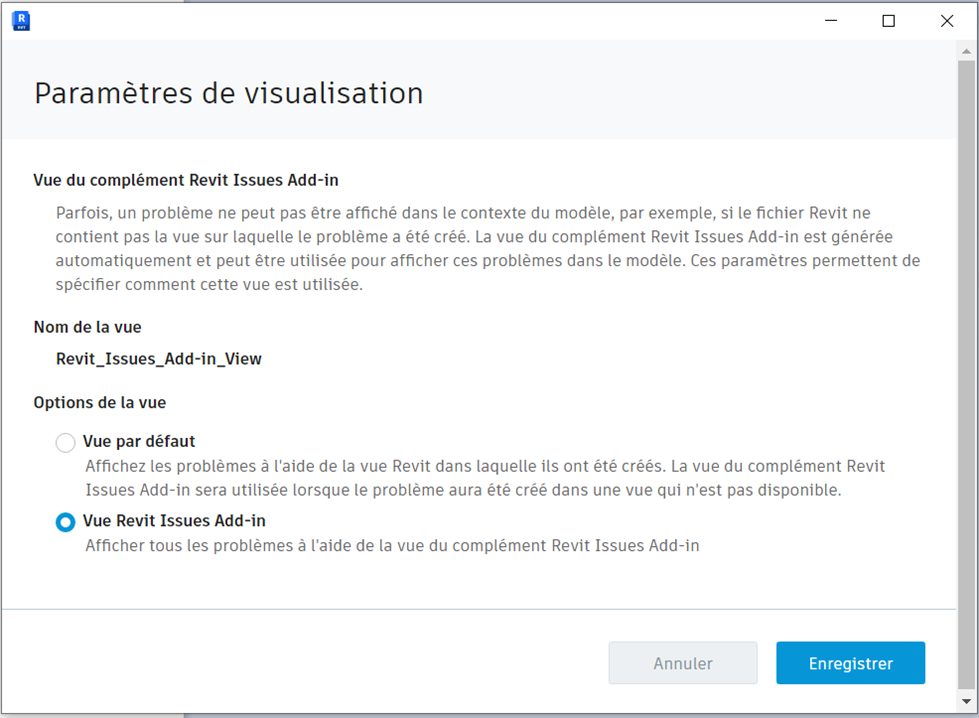The width and height of the screenshot is (979, 718).
Task: Click the "Nom de la vue" label
Action: [87, 327]
